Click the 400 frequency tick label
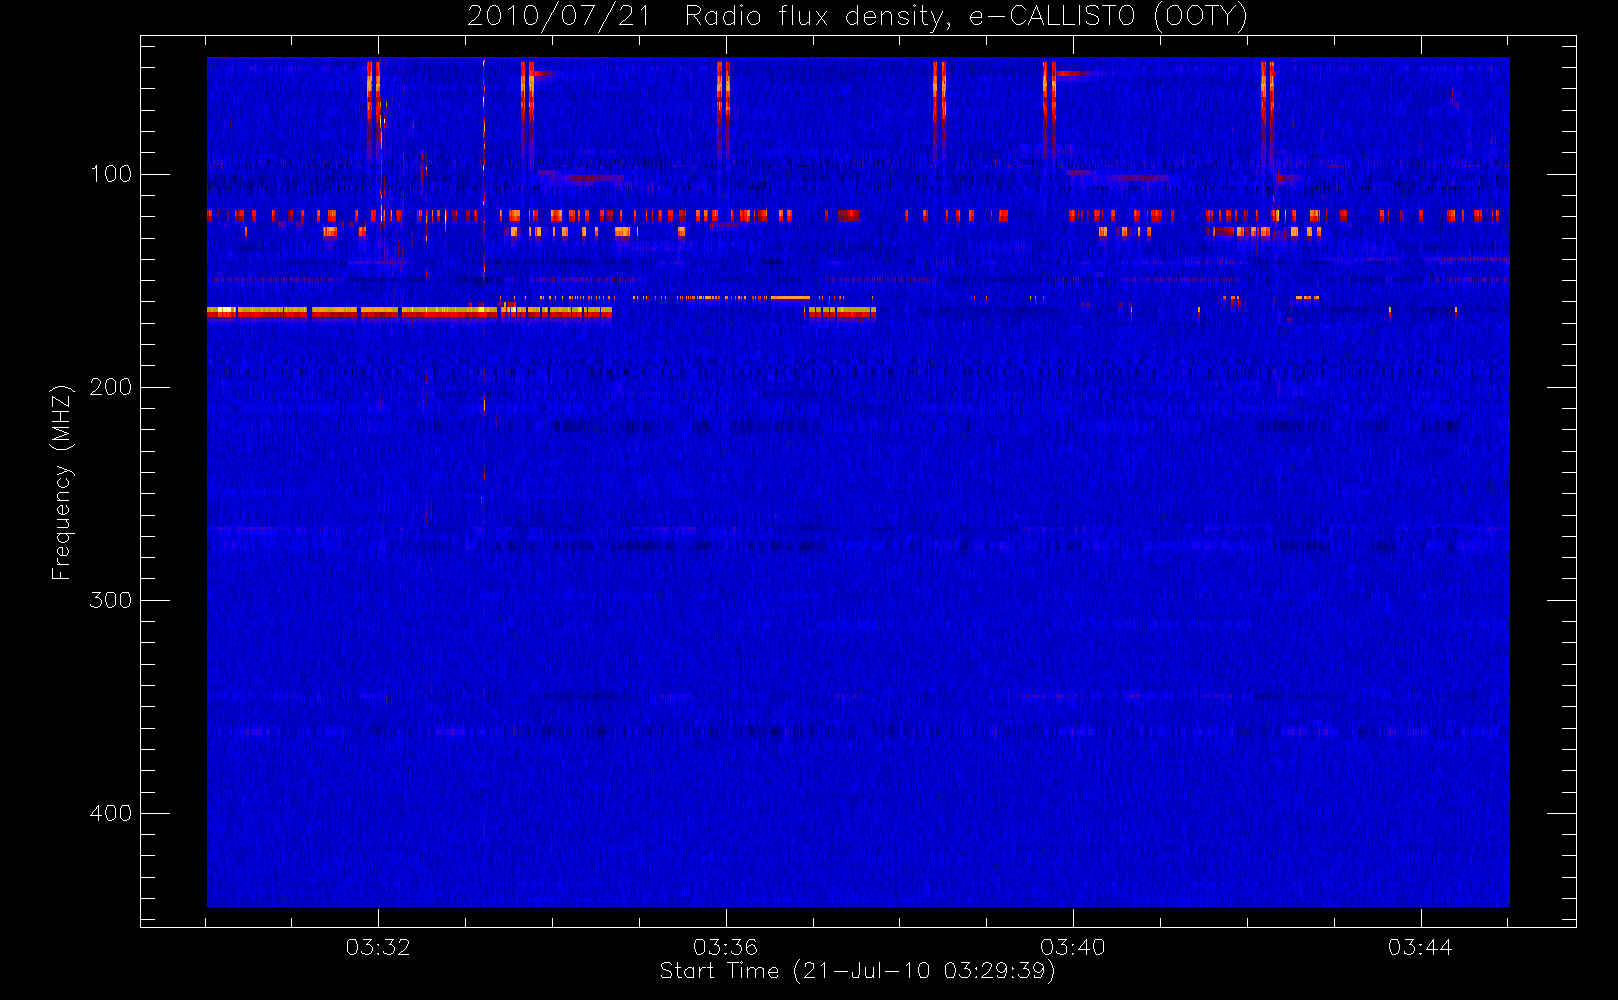Image resolution: width=1618 pixels, height=1000 pixels. point(111,813)
